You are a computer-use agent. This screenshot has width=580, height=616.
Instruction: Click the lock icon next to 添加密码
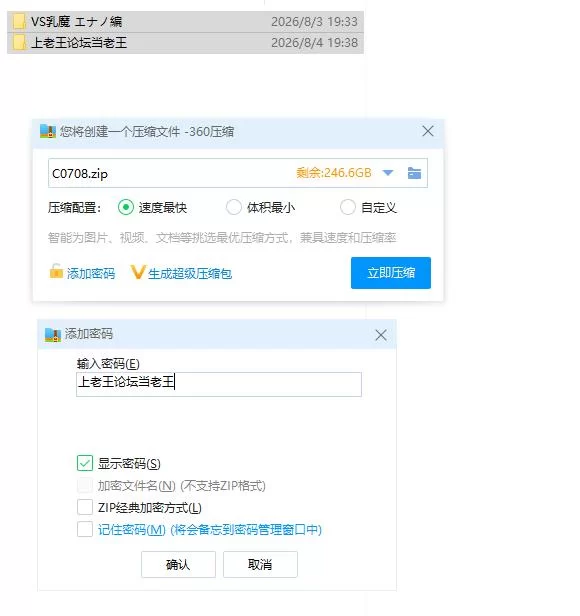tap(56, 271)
